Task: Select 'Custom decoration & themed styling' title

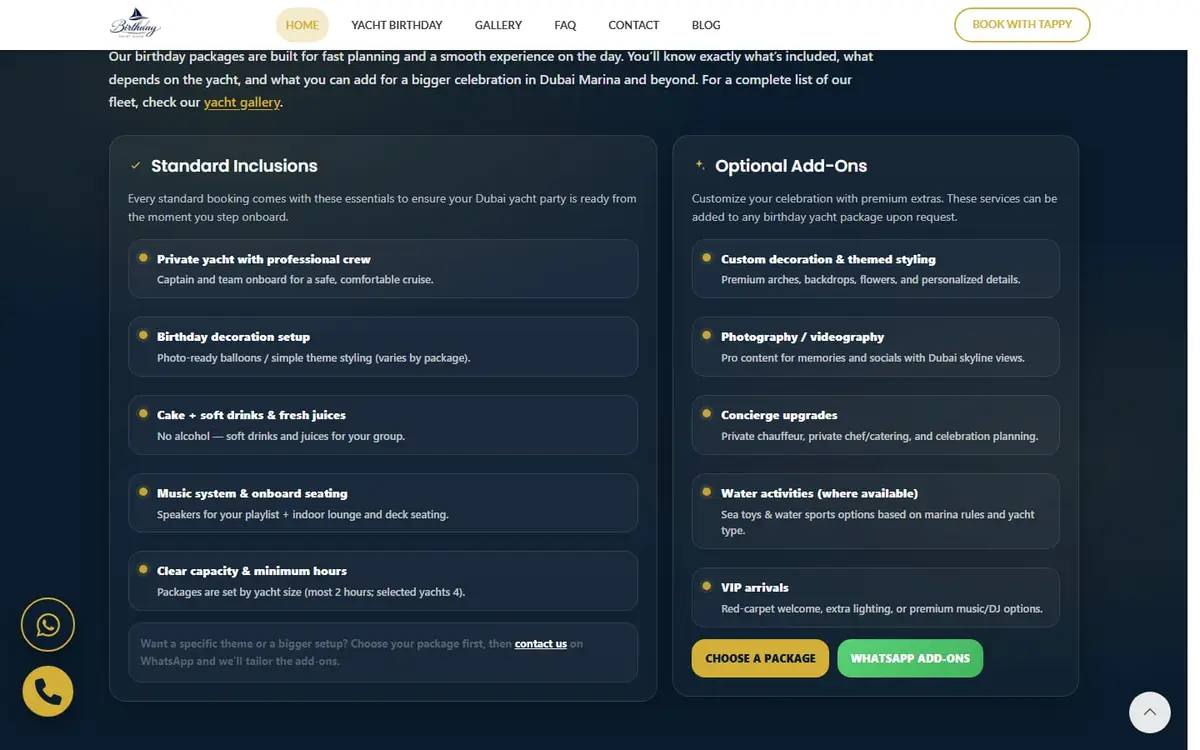Action: point(828,259)
